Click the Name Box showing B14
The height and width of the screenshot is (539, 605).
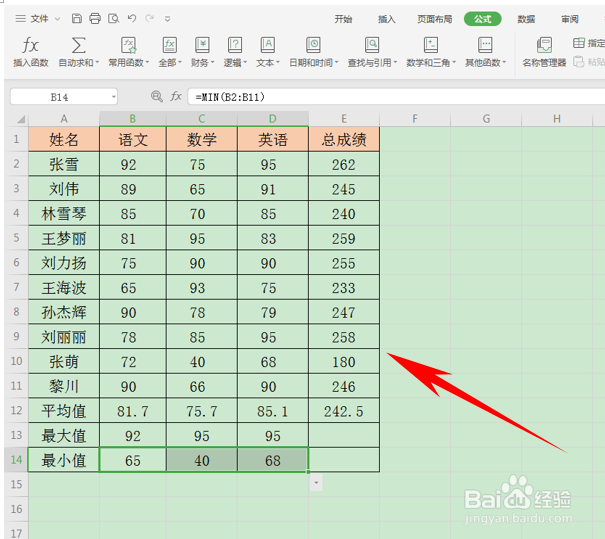pos(59,97)
